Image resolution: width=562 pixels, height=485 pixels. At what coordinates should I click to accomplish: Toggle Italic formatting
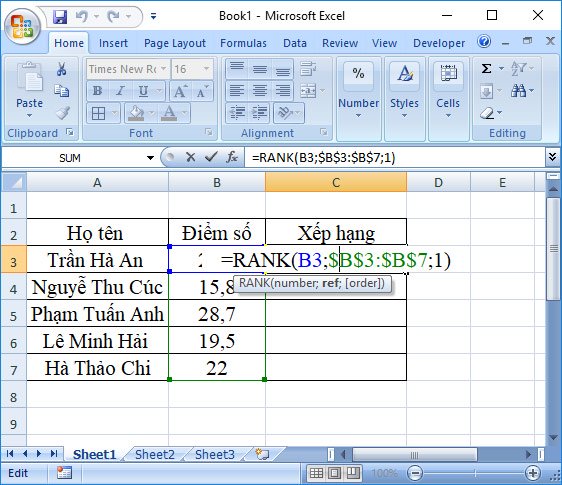(x=120, y=91)
